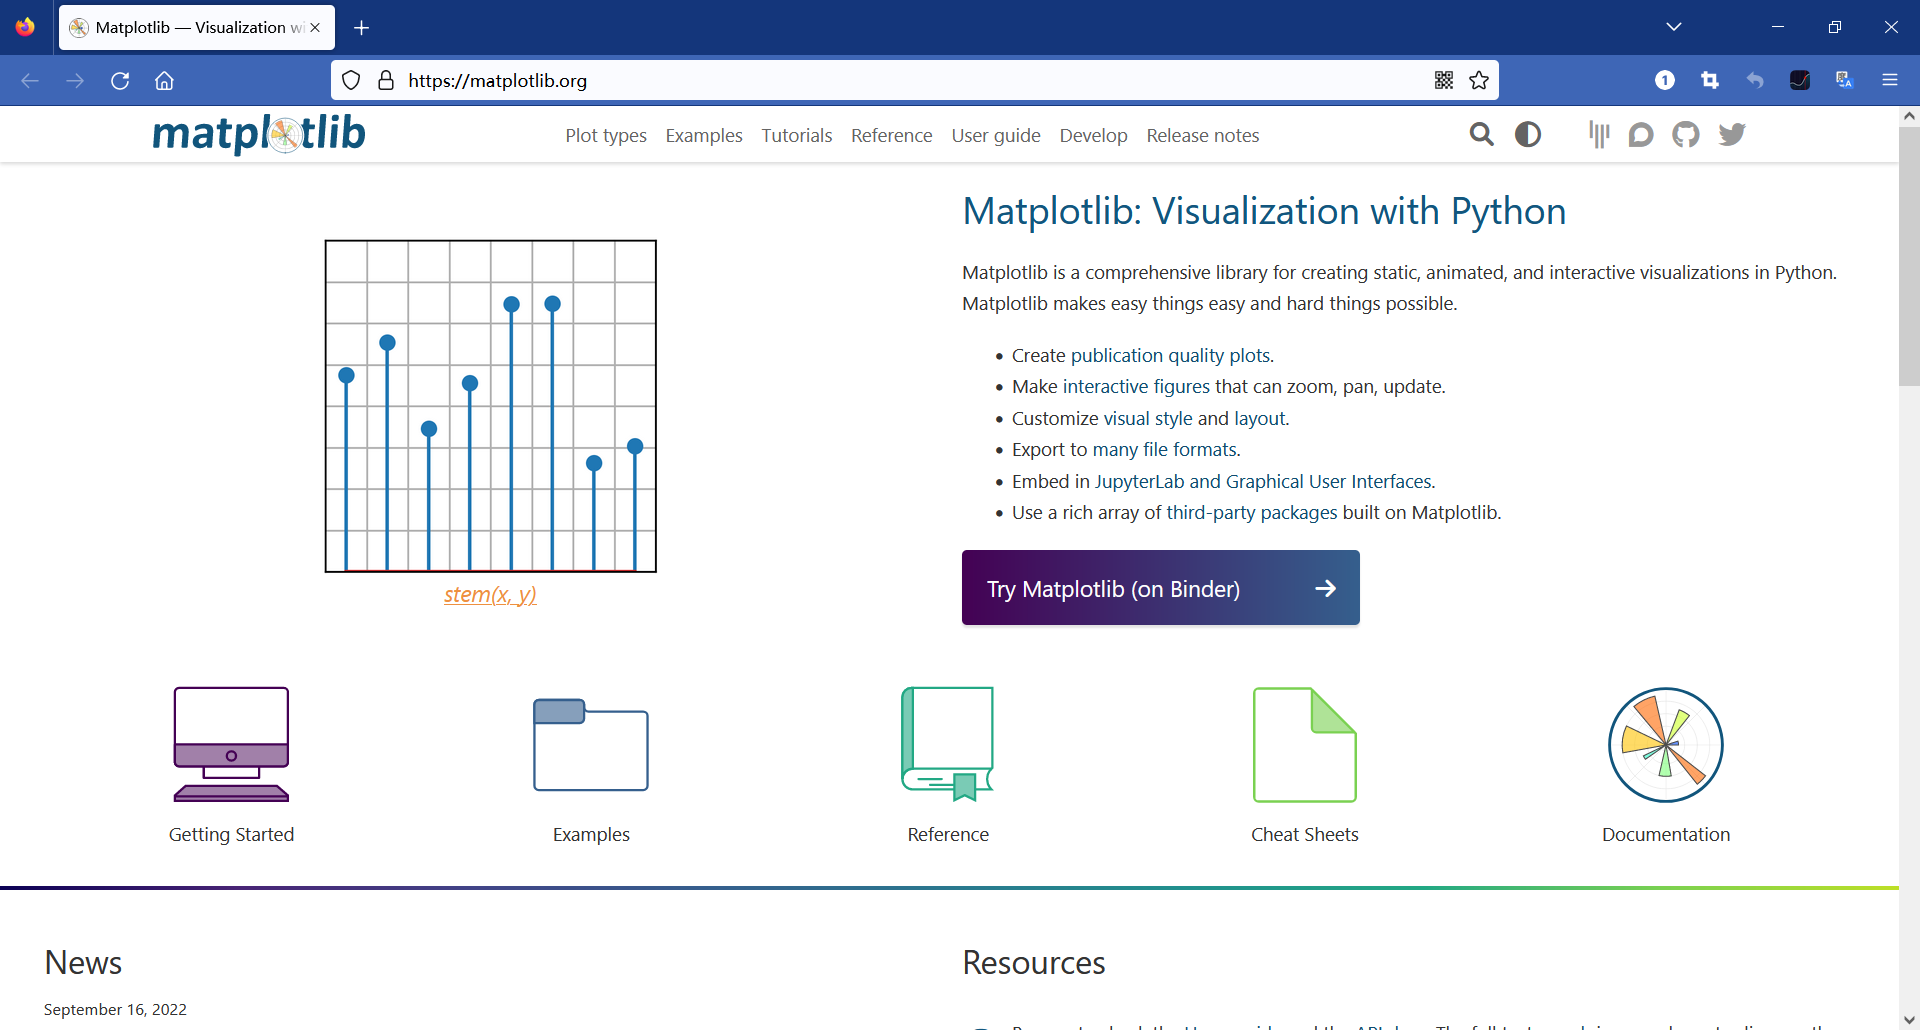Screen dimensions: 1920x1030
Task: Close the Matplotlib browser tab
Action: coord(315,28)
